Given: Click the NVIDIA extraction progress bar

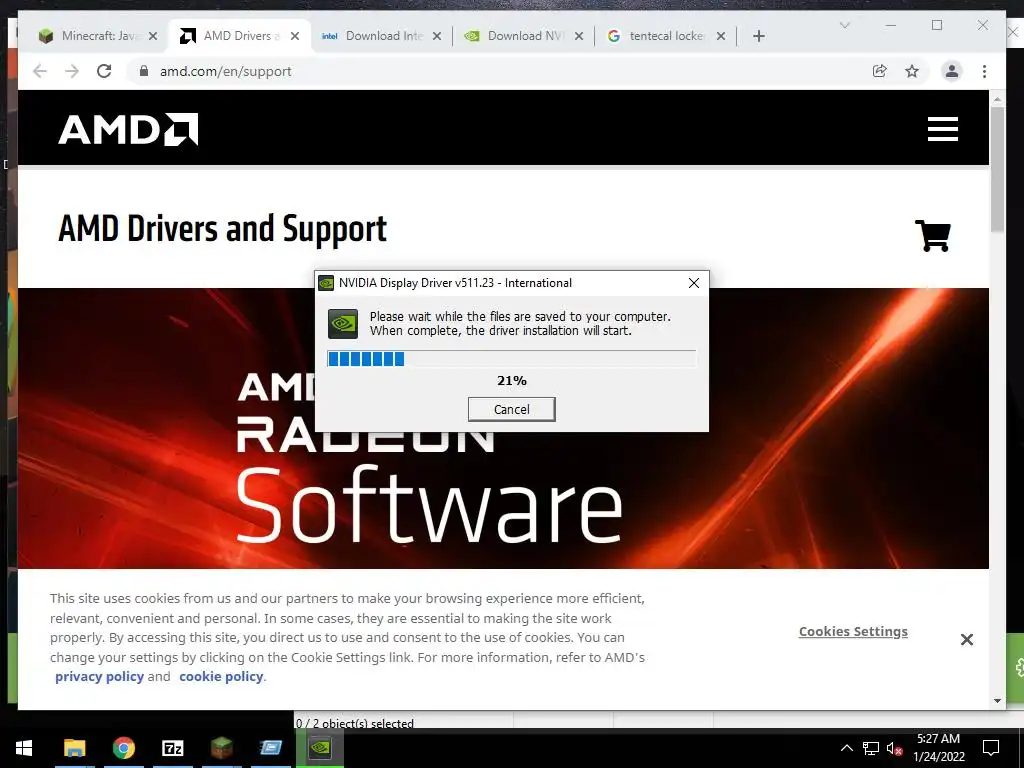Looking at the screenshot, I should pos(511,359).
